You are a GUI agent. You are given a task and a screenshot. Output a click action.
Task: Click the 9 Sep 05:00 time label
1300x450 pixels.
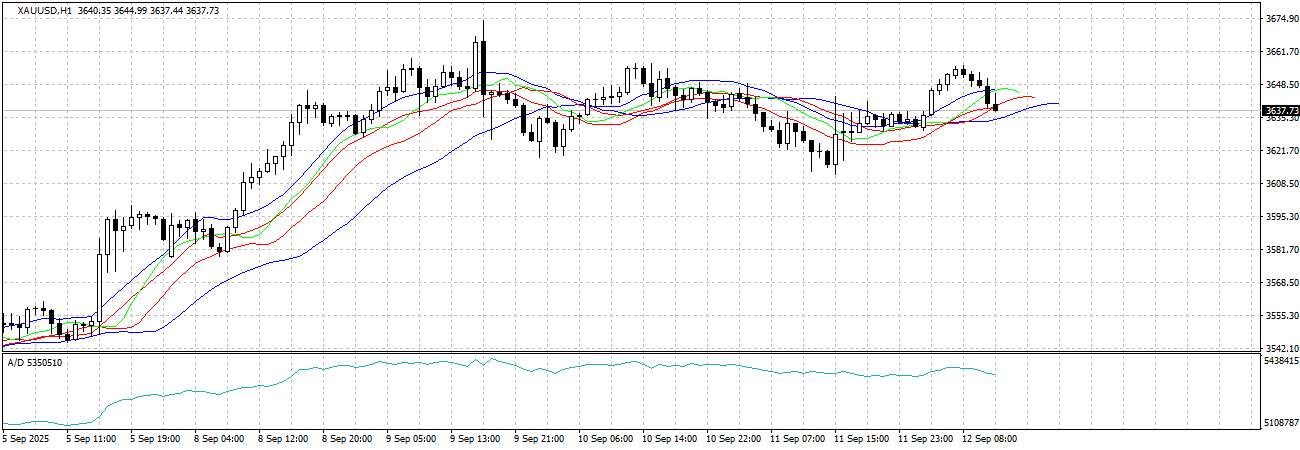[411, 439]
